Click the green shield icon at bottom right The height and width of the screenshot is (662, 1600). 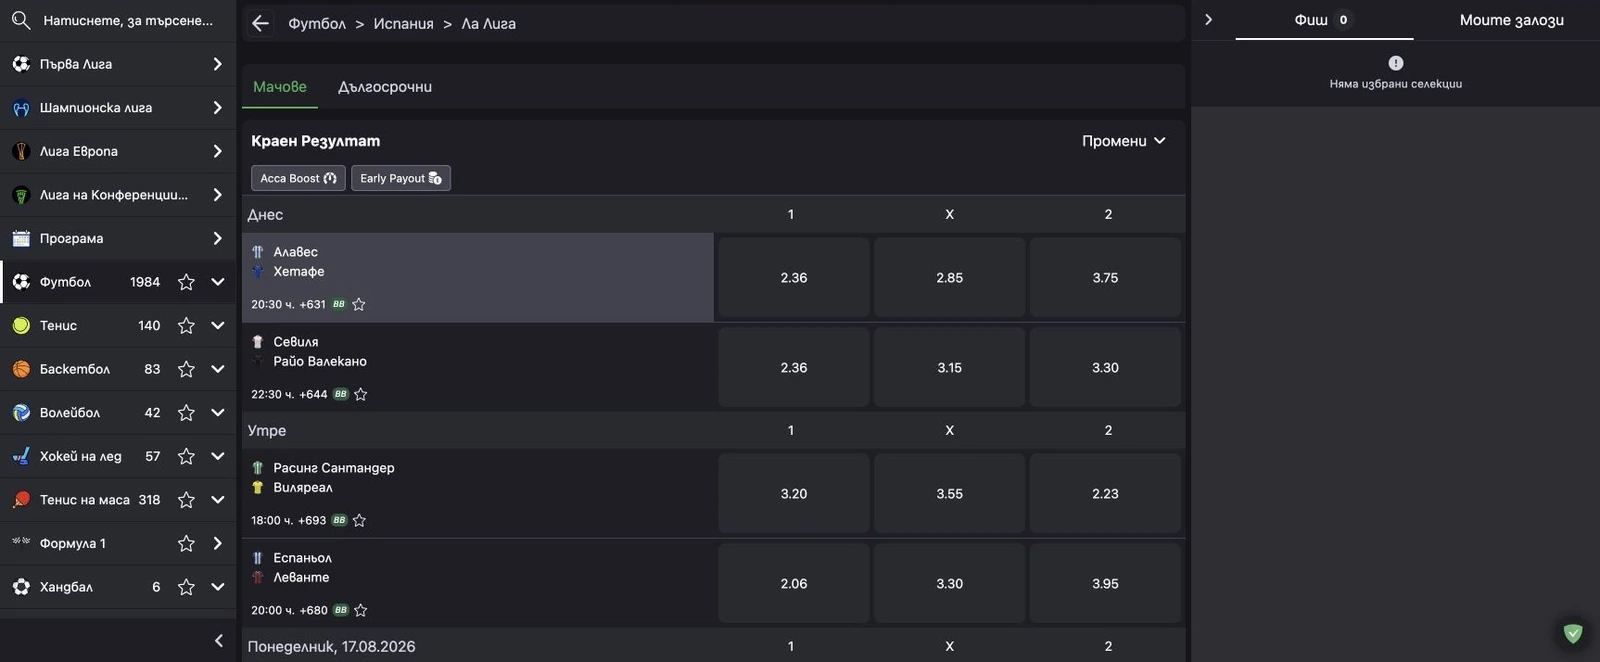(x=1573, y=633)
